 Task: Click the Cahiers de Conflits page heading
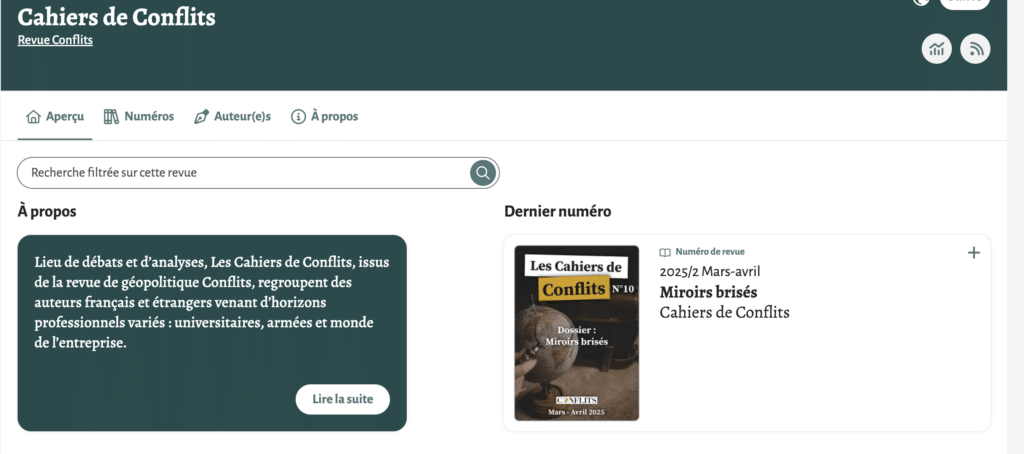(x=116, y=17)
